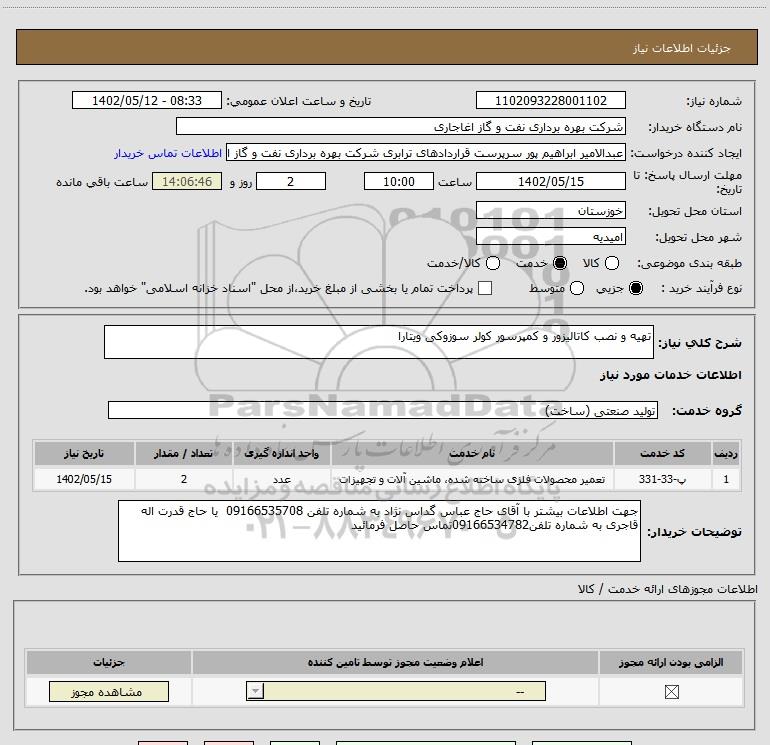
Task: Click the تاریخ نیاز column header
Action: coord(84,453)
